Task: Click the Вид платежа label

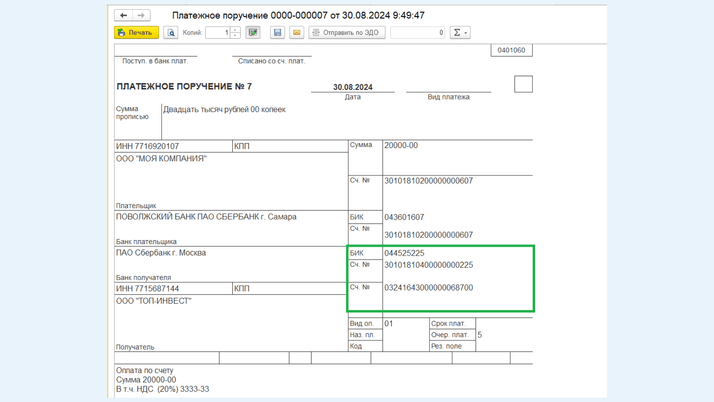Action: (449, 97)
